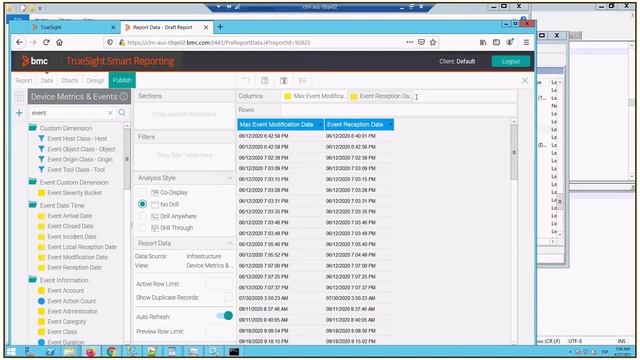This screenshot has width=640, height=360.
Task: Click the browser address bar
Action: pos(261,42)
